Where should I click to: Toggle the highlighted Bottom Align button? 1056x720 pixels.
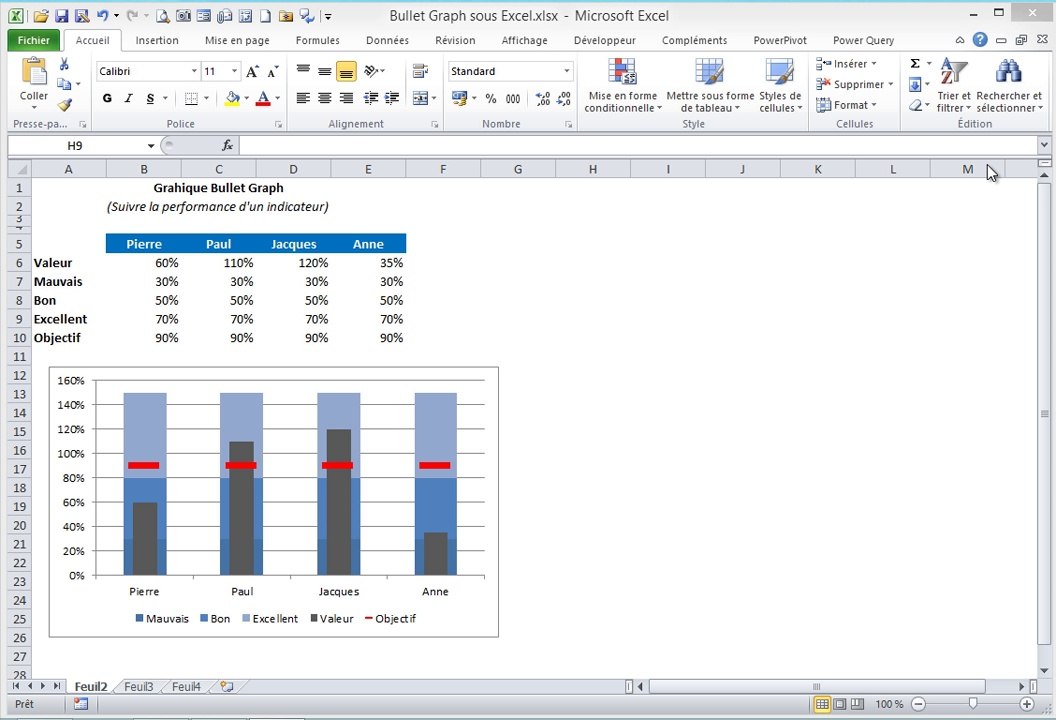[x=346, y=71]
